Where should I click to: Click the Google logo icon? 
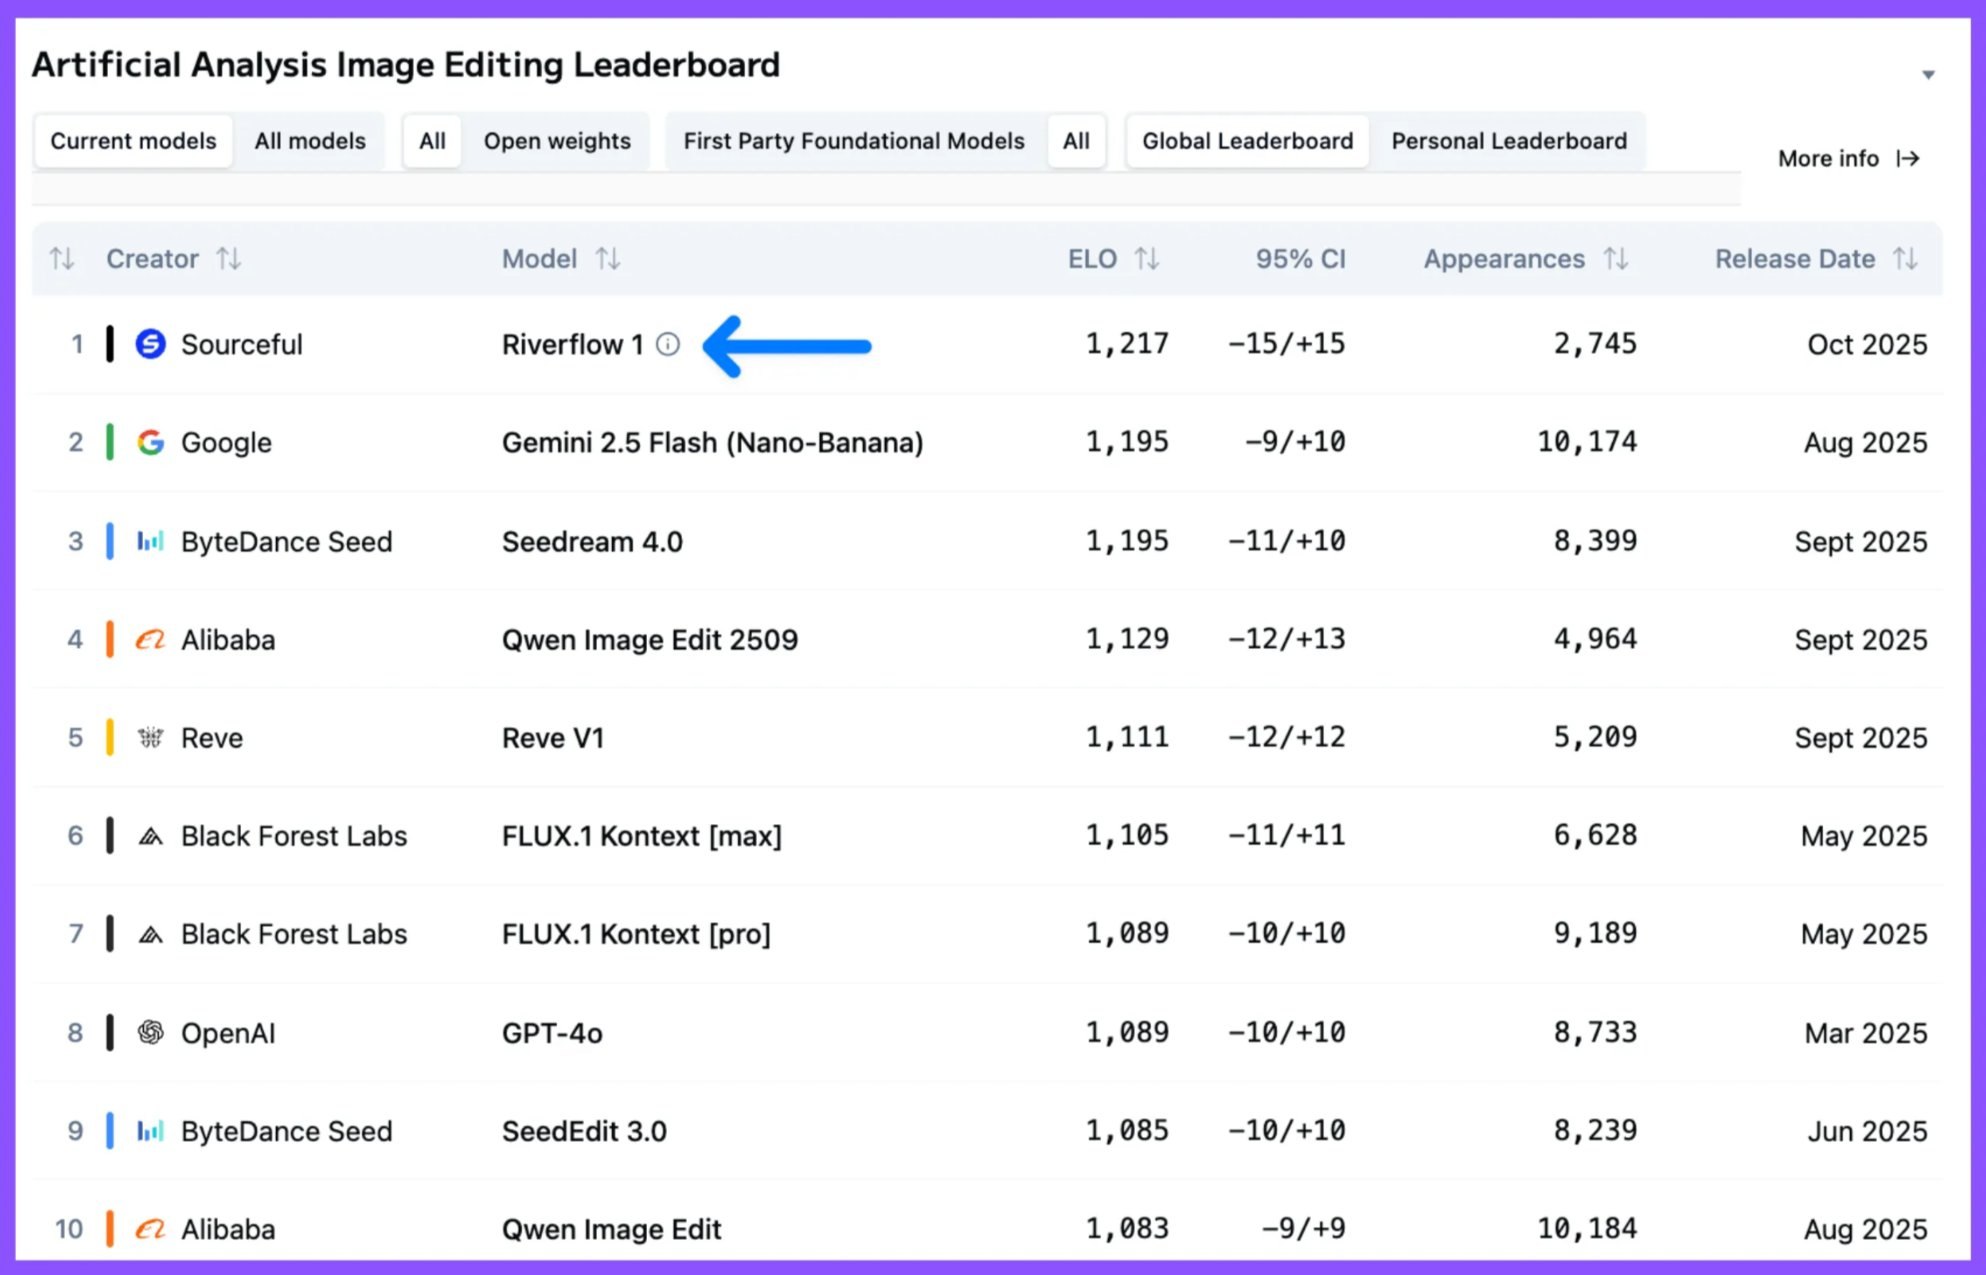(x=150, y=442)
